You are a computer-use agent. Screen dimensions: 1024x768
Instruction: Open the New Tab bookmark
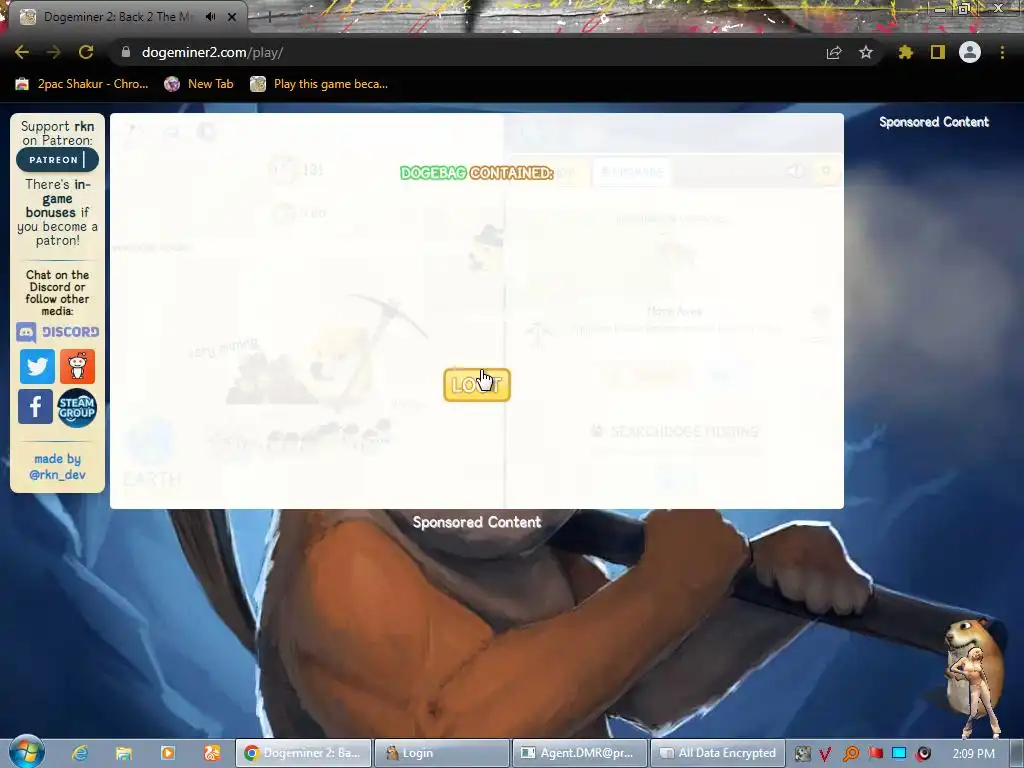199,84
